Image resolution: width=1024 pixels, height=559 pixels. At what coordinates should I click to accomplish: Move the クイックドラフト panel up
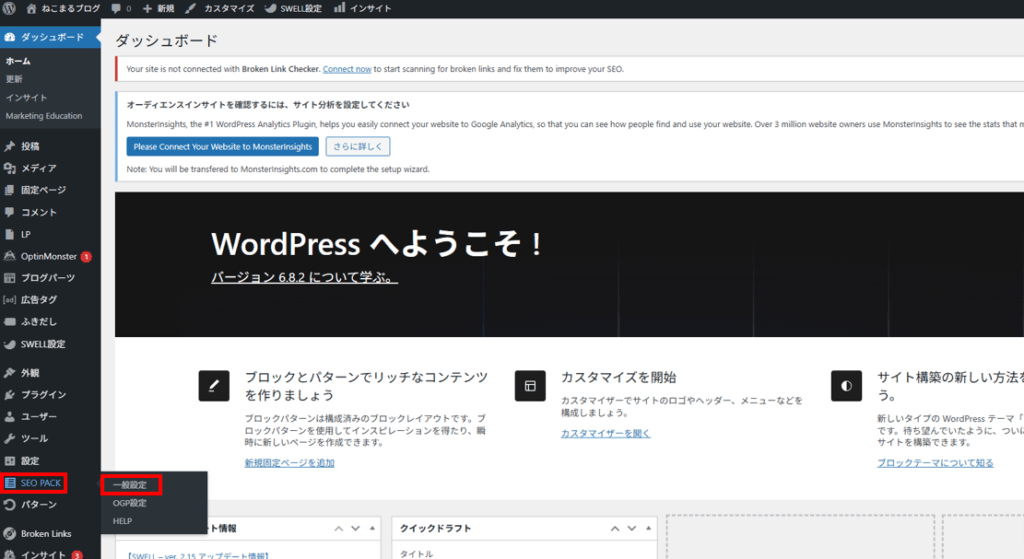tap(615, 528)
